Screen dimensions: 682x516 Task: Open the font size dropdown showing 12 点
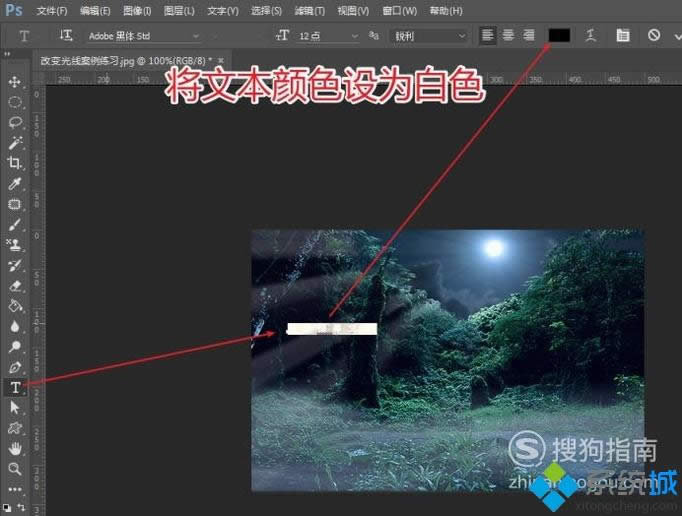pos(328,36)
